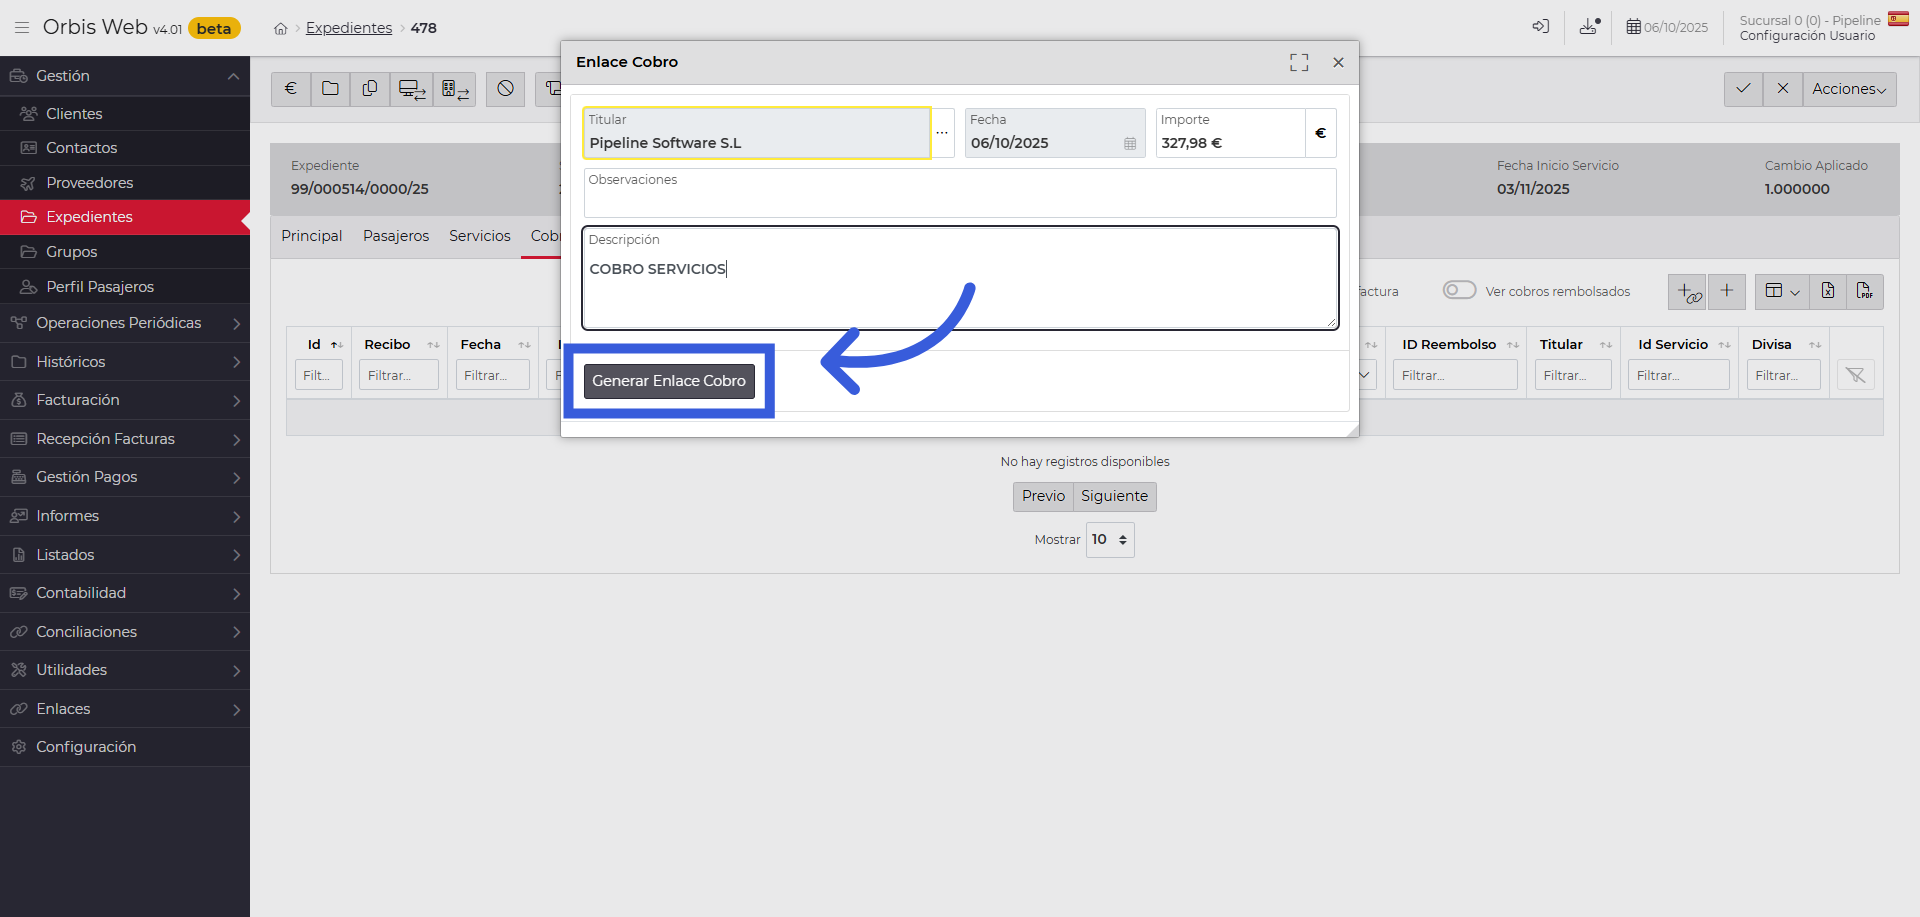Screen dimensions: 1920x917
Task: Click the Titular field Pipeline Software S.L
Action: tap(757, 133)
